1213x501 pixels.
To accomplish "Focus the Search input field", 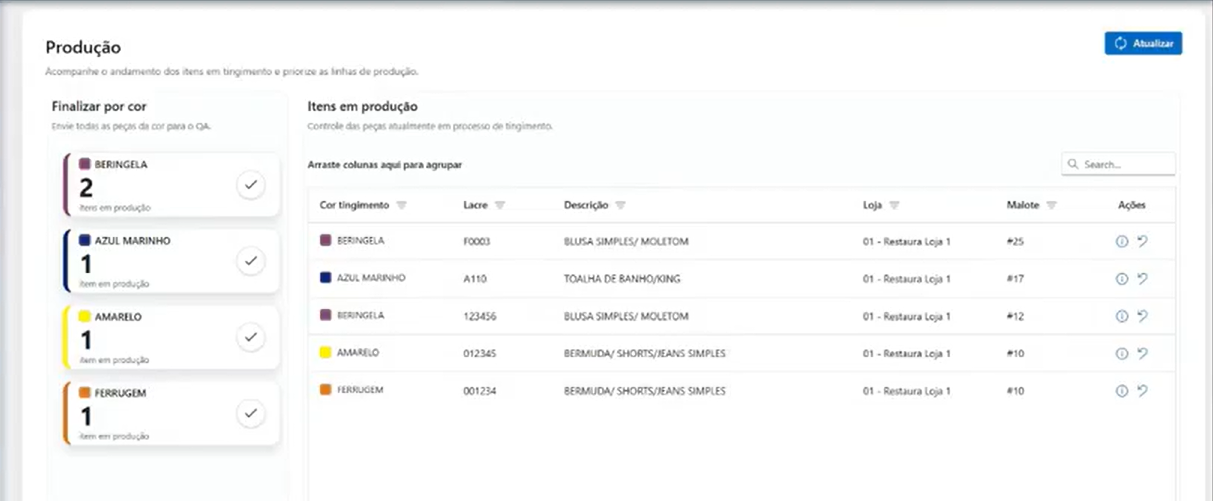I will coord(1125,164).
